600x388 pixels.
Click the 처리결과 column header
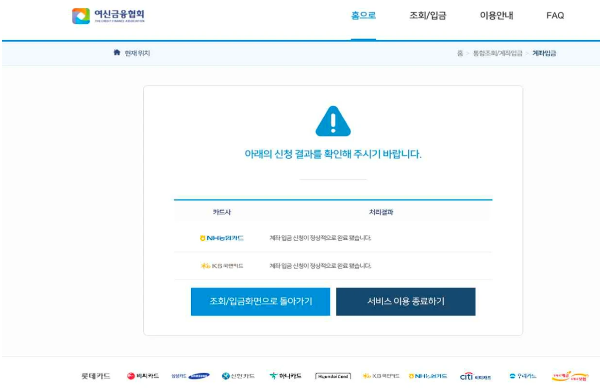click(x=381, y=212)
